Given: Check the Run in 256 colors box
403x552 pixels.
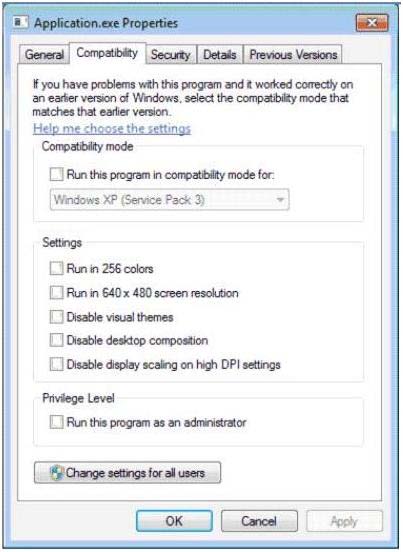Looking at the screenshot, I should coord(57,269).
